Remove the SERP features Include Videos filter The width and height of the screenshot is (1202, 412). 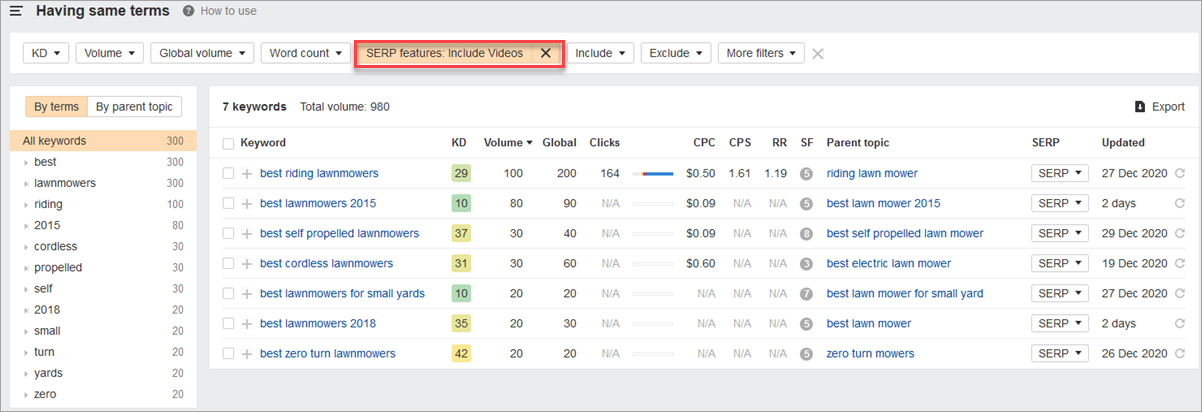pyautogui.click(x=545, y=53)
